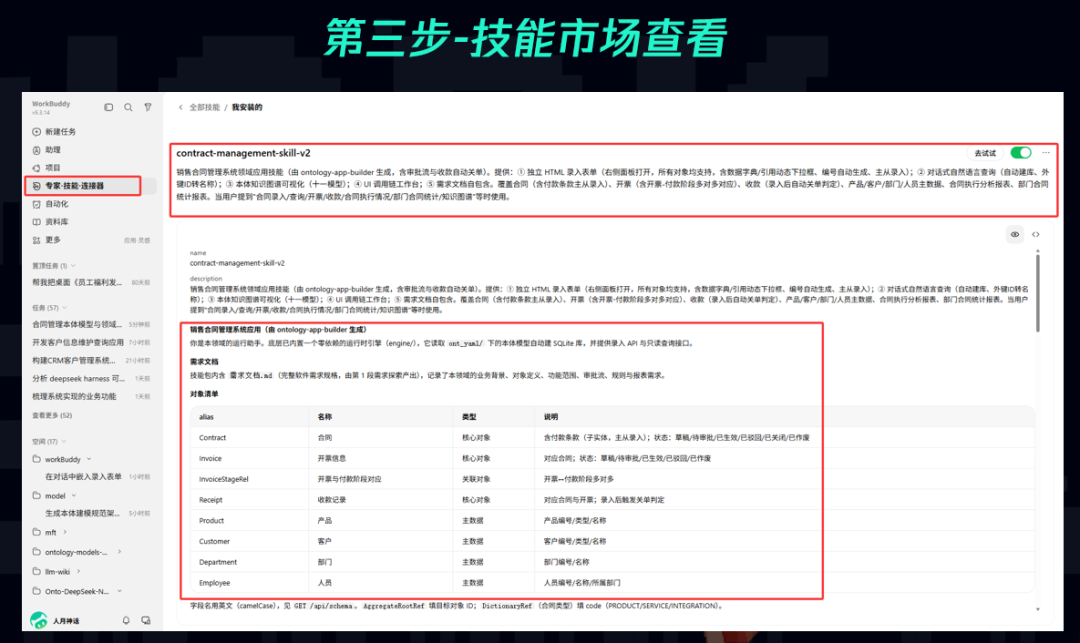Collapse the 空间 (17) section
Screen dimensions: 1080x643
[64, 441]
